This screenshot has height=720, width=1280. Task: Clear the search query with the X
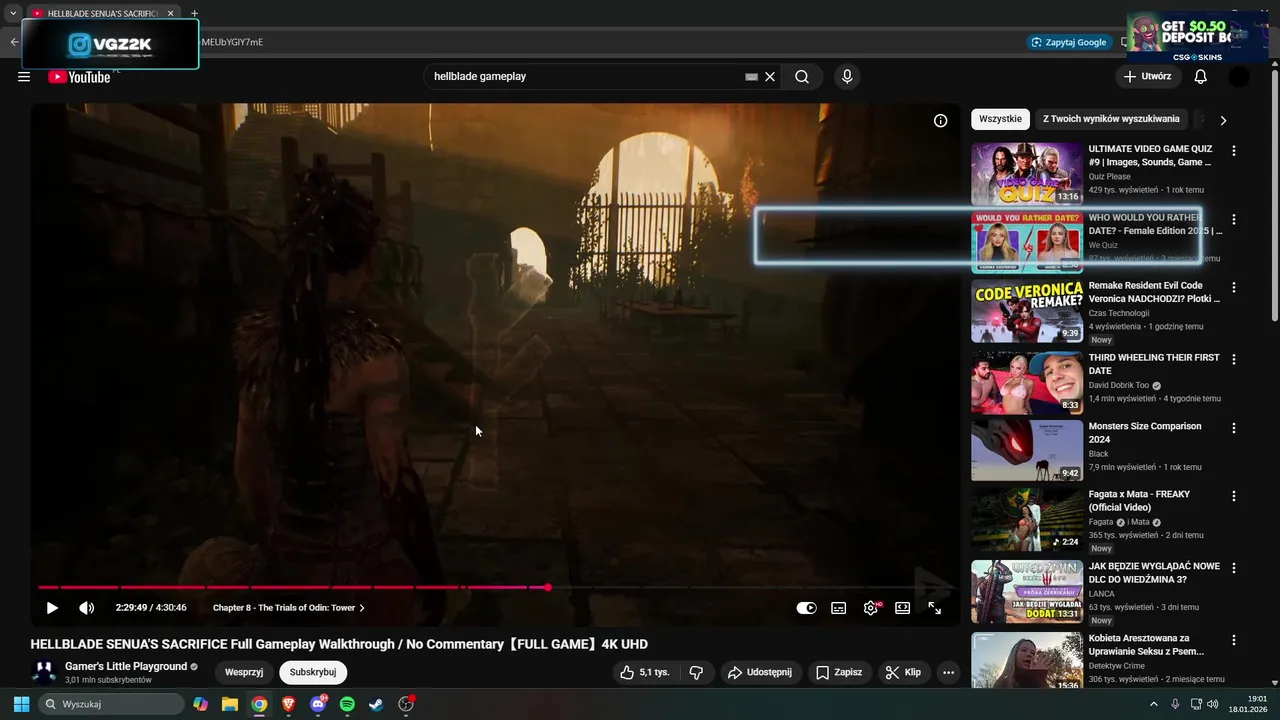coord(770,77)
